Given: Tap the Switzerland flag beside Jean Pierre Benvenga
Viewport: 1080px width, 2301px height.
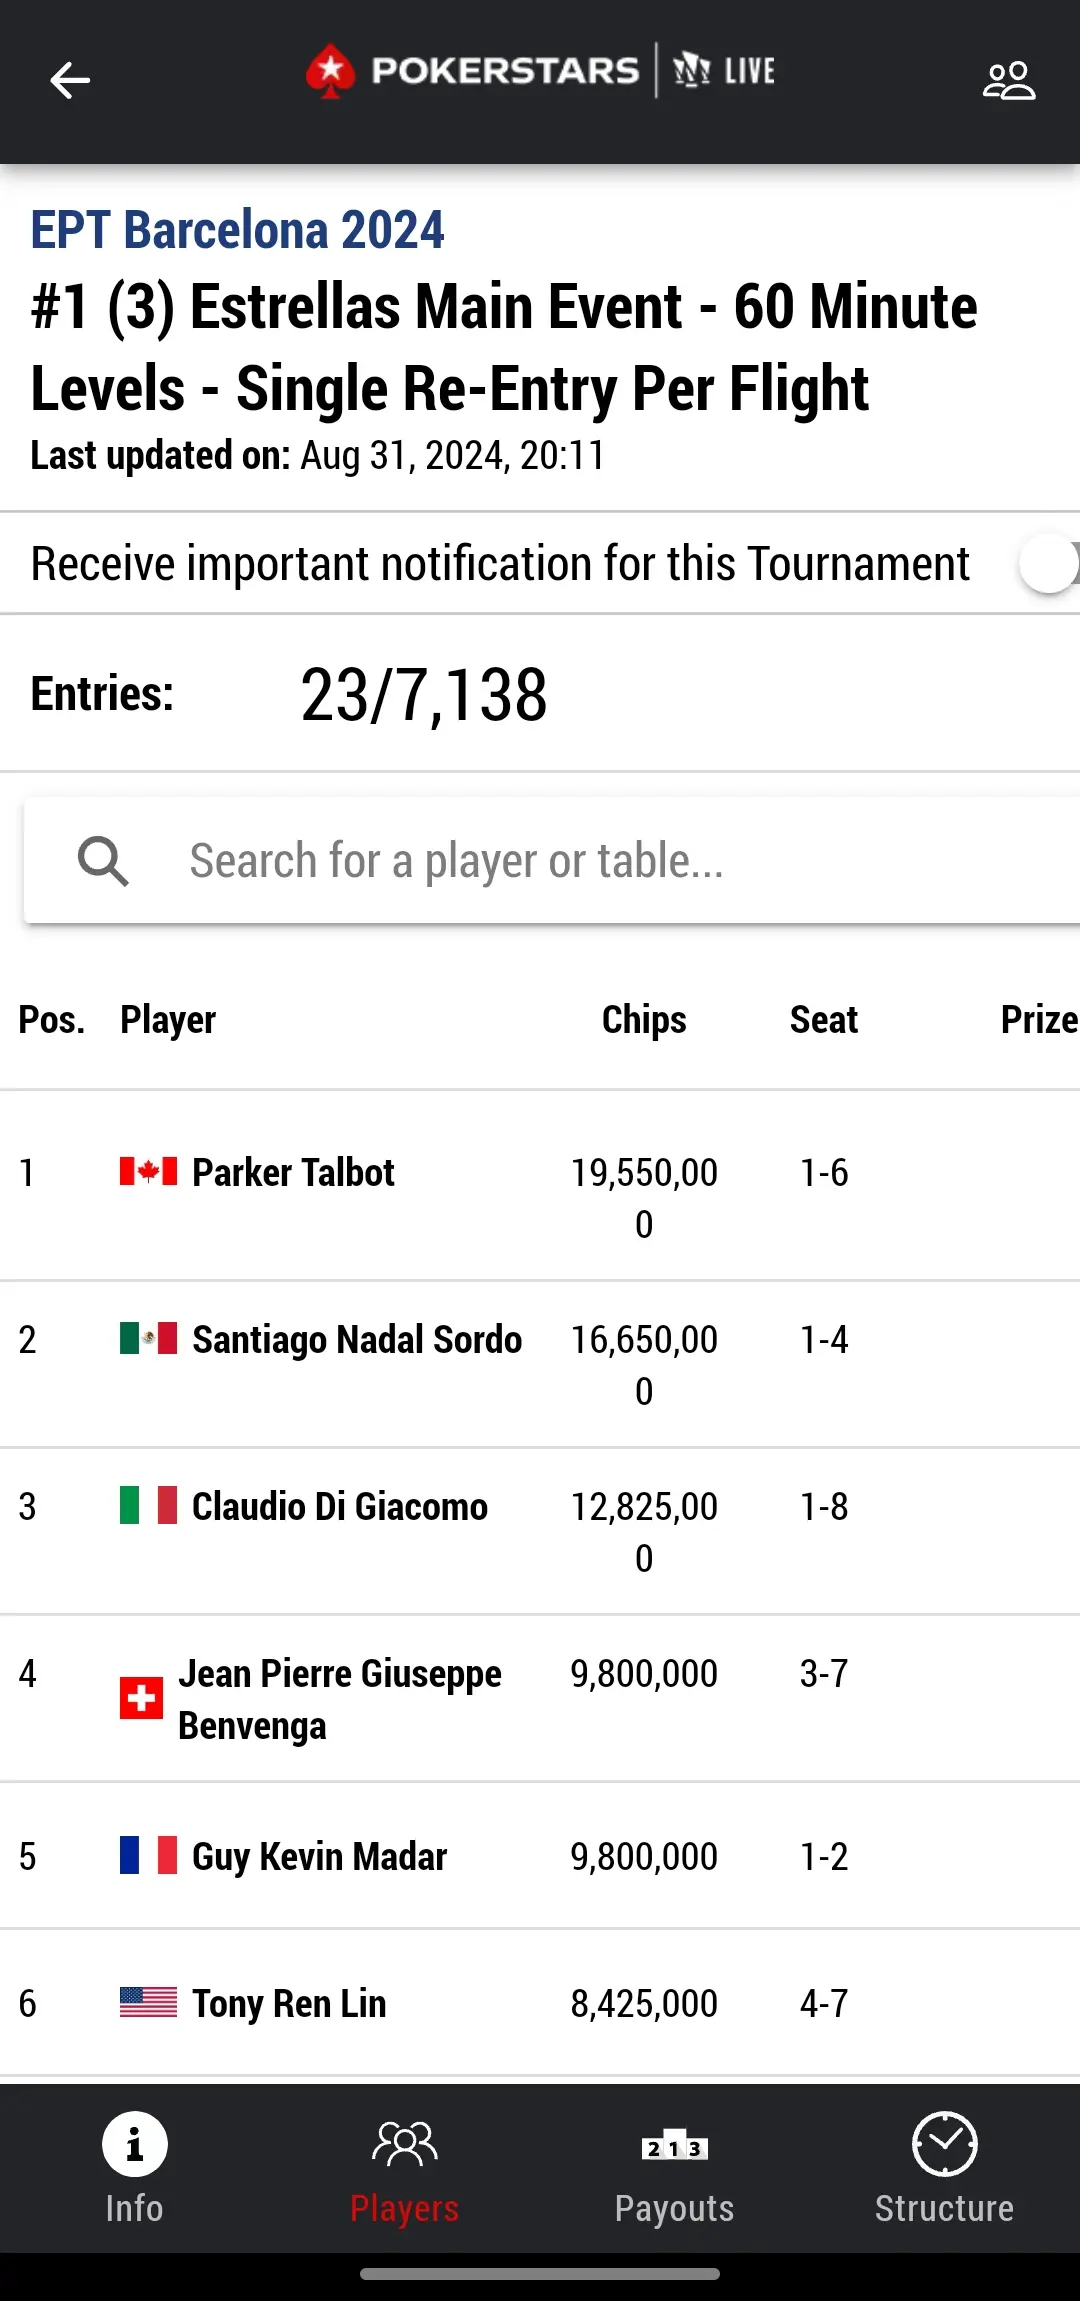Looking at the screenshot, I should pyautogui.click(x=141, y=1698).
